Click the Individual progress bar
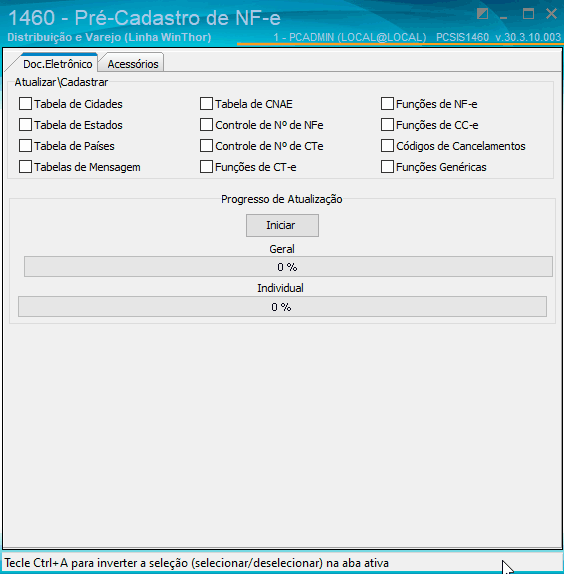 [x=282, y=307]
